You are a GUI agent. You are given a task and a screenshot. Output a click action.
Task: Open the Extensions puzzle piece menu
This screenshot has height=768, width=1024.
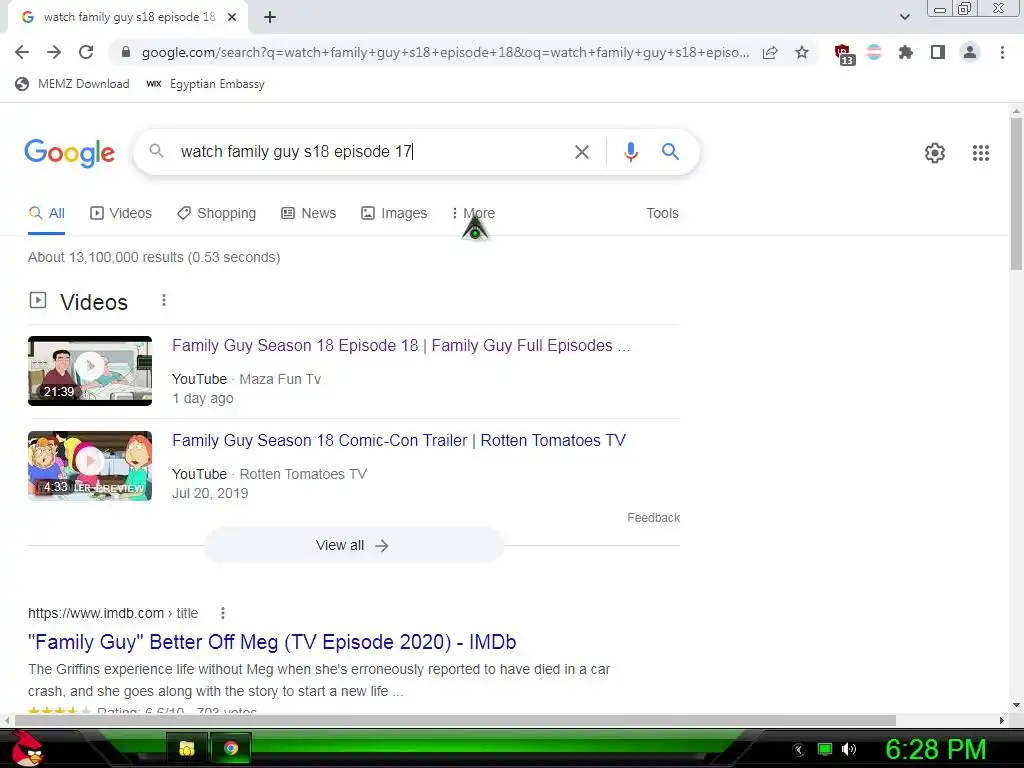pos(906,52)
